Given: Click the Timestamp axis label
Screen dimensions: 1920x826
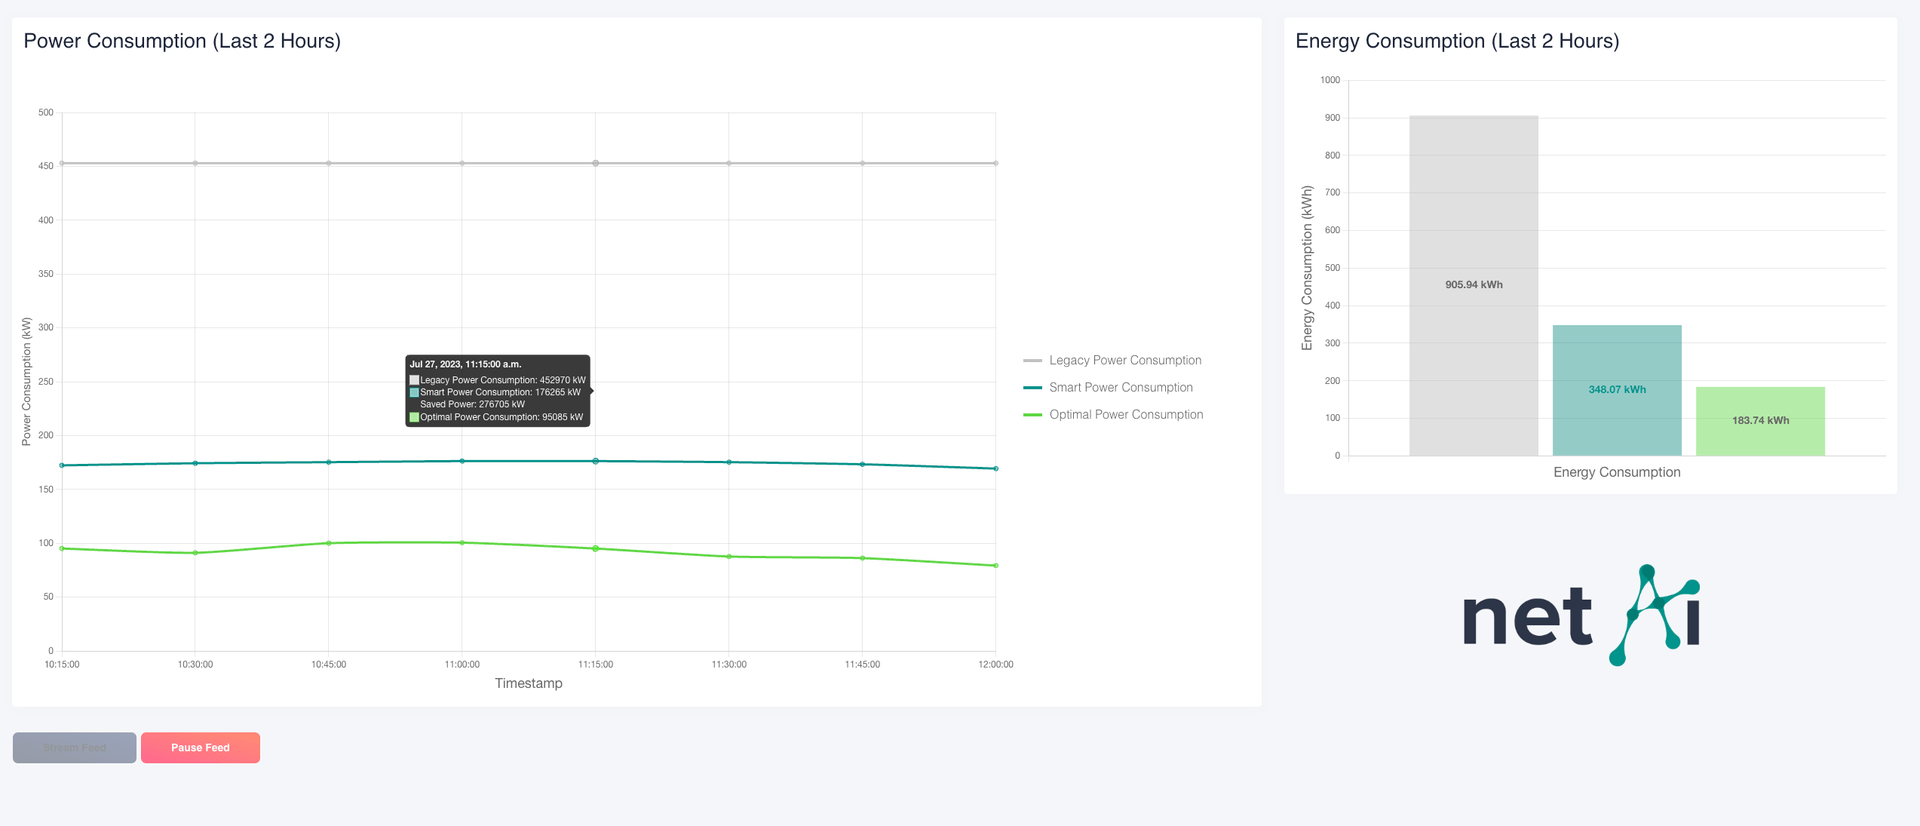Looking at the screenshot, I should (528, 683).
